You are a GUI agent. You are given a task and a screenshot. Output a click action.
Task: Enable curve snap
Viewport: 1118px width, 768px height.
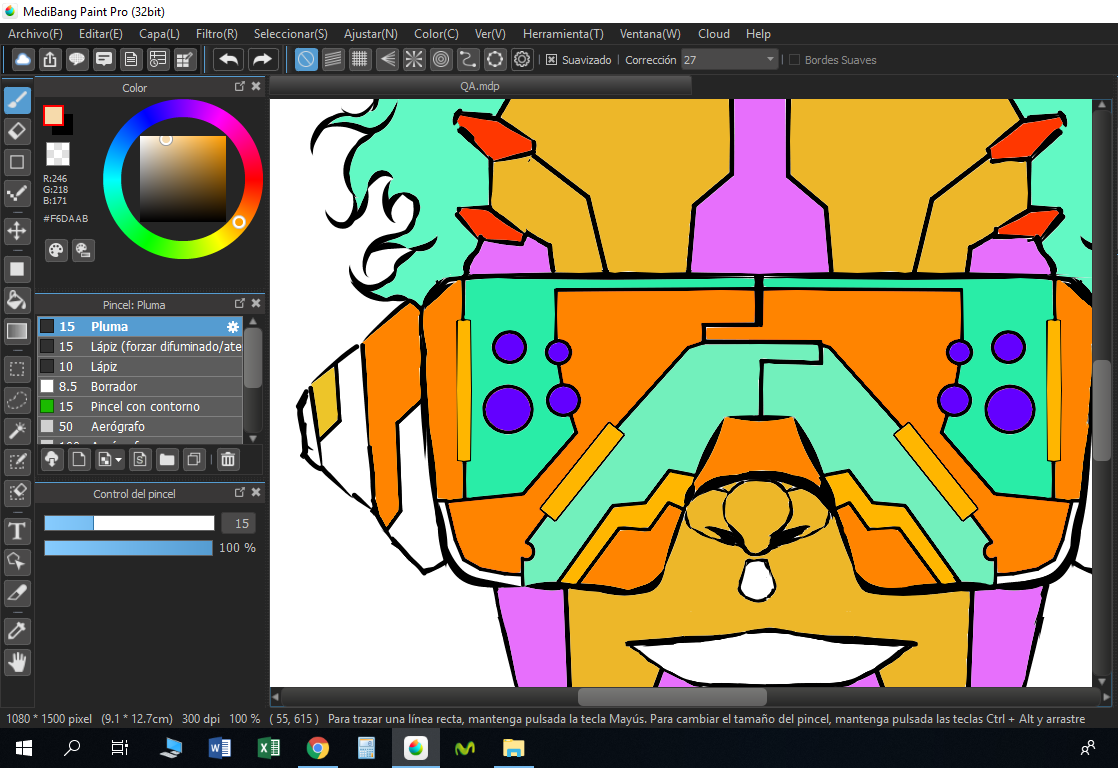(x=468, y=59)
